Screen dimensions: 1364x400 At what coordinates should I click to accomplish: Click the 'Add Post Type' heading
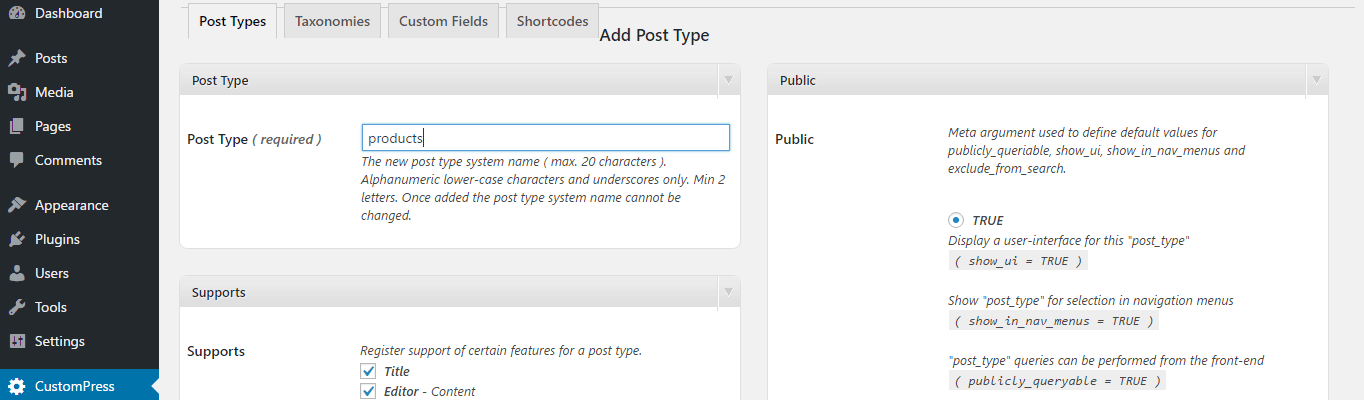[654, 35]
